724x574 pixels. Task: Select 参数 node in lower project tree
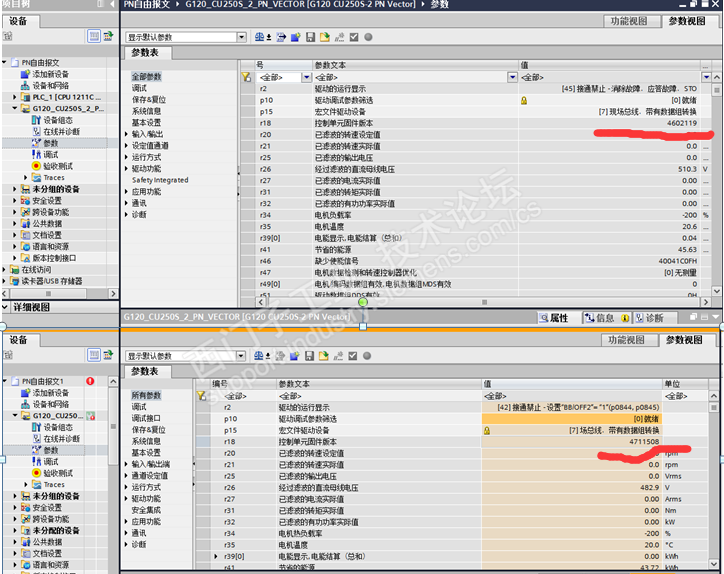click(51, 450)
